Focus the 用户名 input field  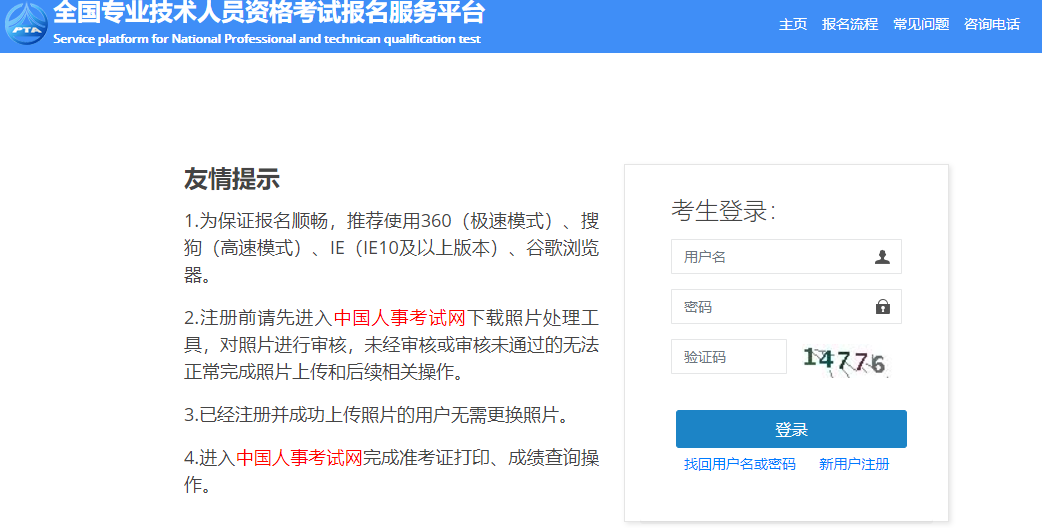(x=770, y=257)
